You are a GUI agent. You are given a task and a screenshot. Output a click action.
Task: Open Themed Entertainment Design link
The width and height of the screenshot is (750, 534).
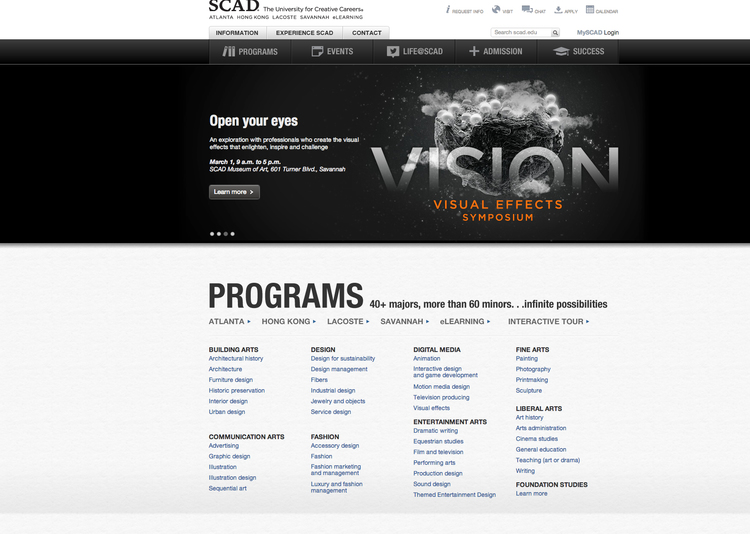[x=454, y=495]
